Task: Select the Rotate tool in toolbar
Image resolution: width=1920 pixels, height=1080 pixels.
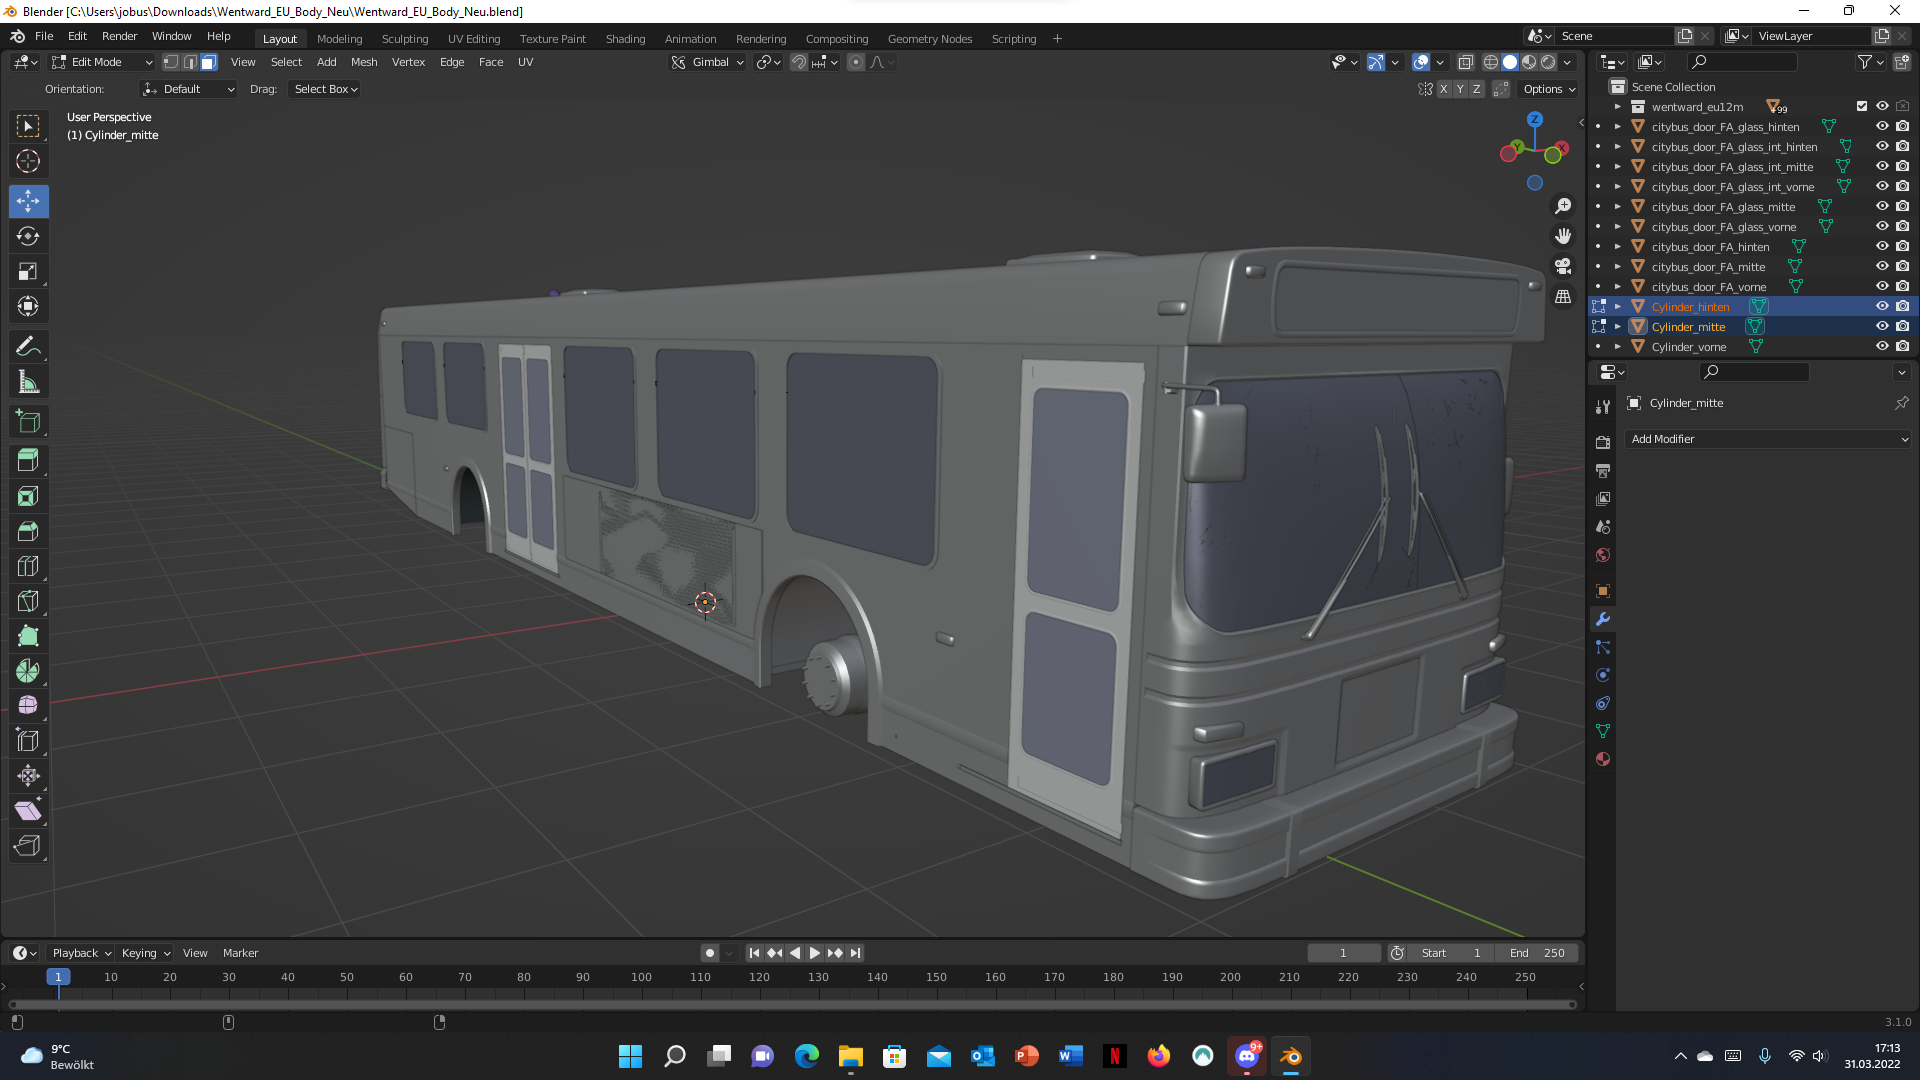Action: (28, 237)
